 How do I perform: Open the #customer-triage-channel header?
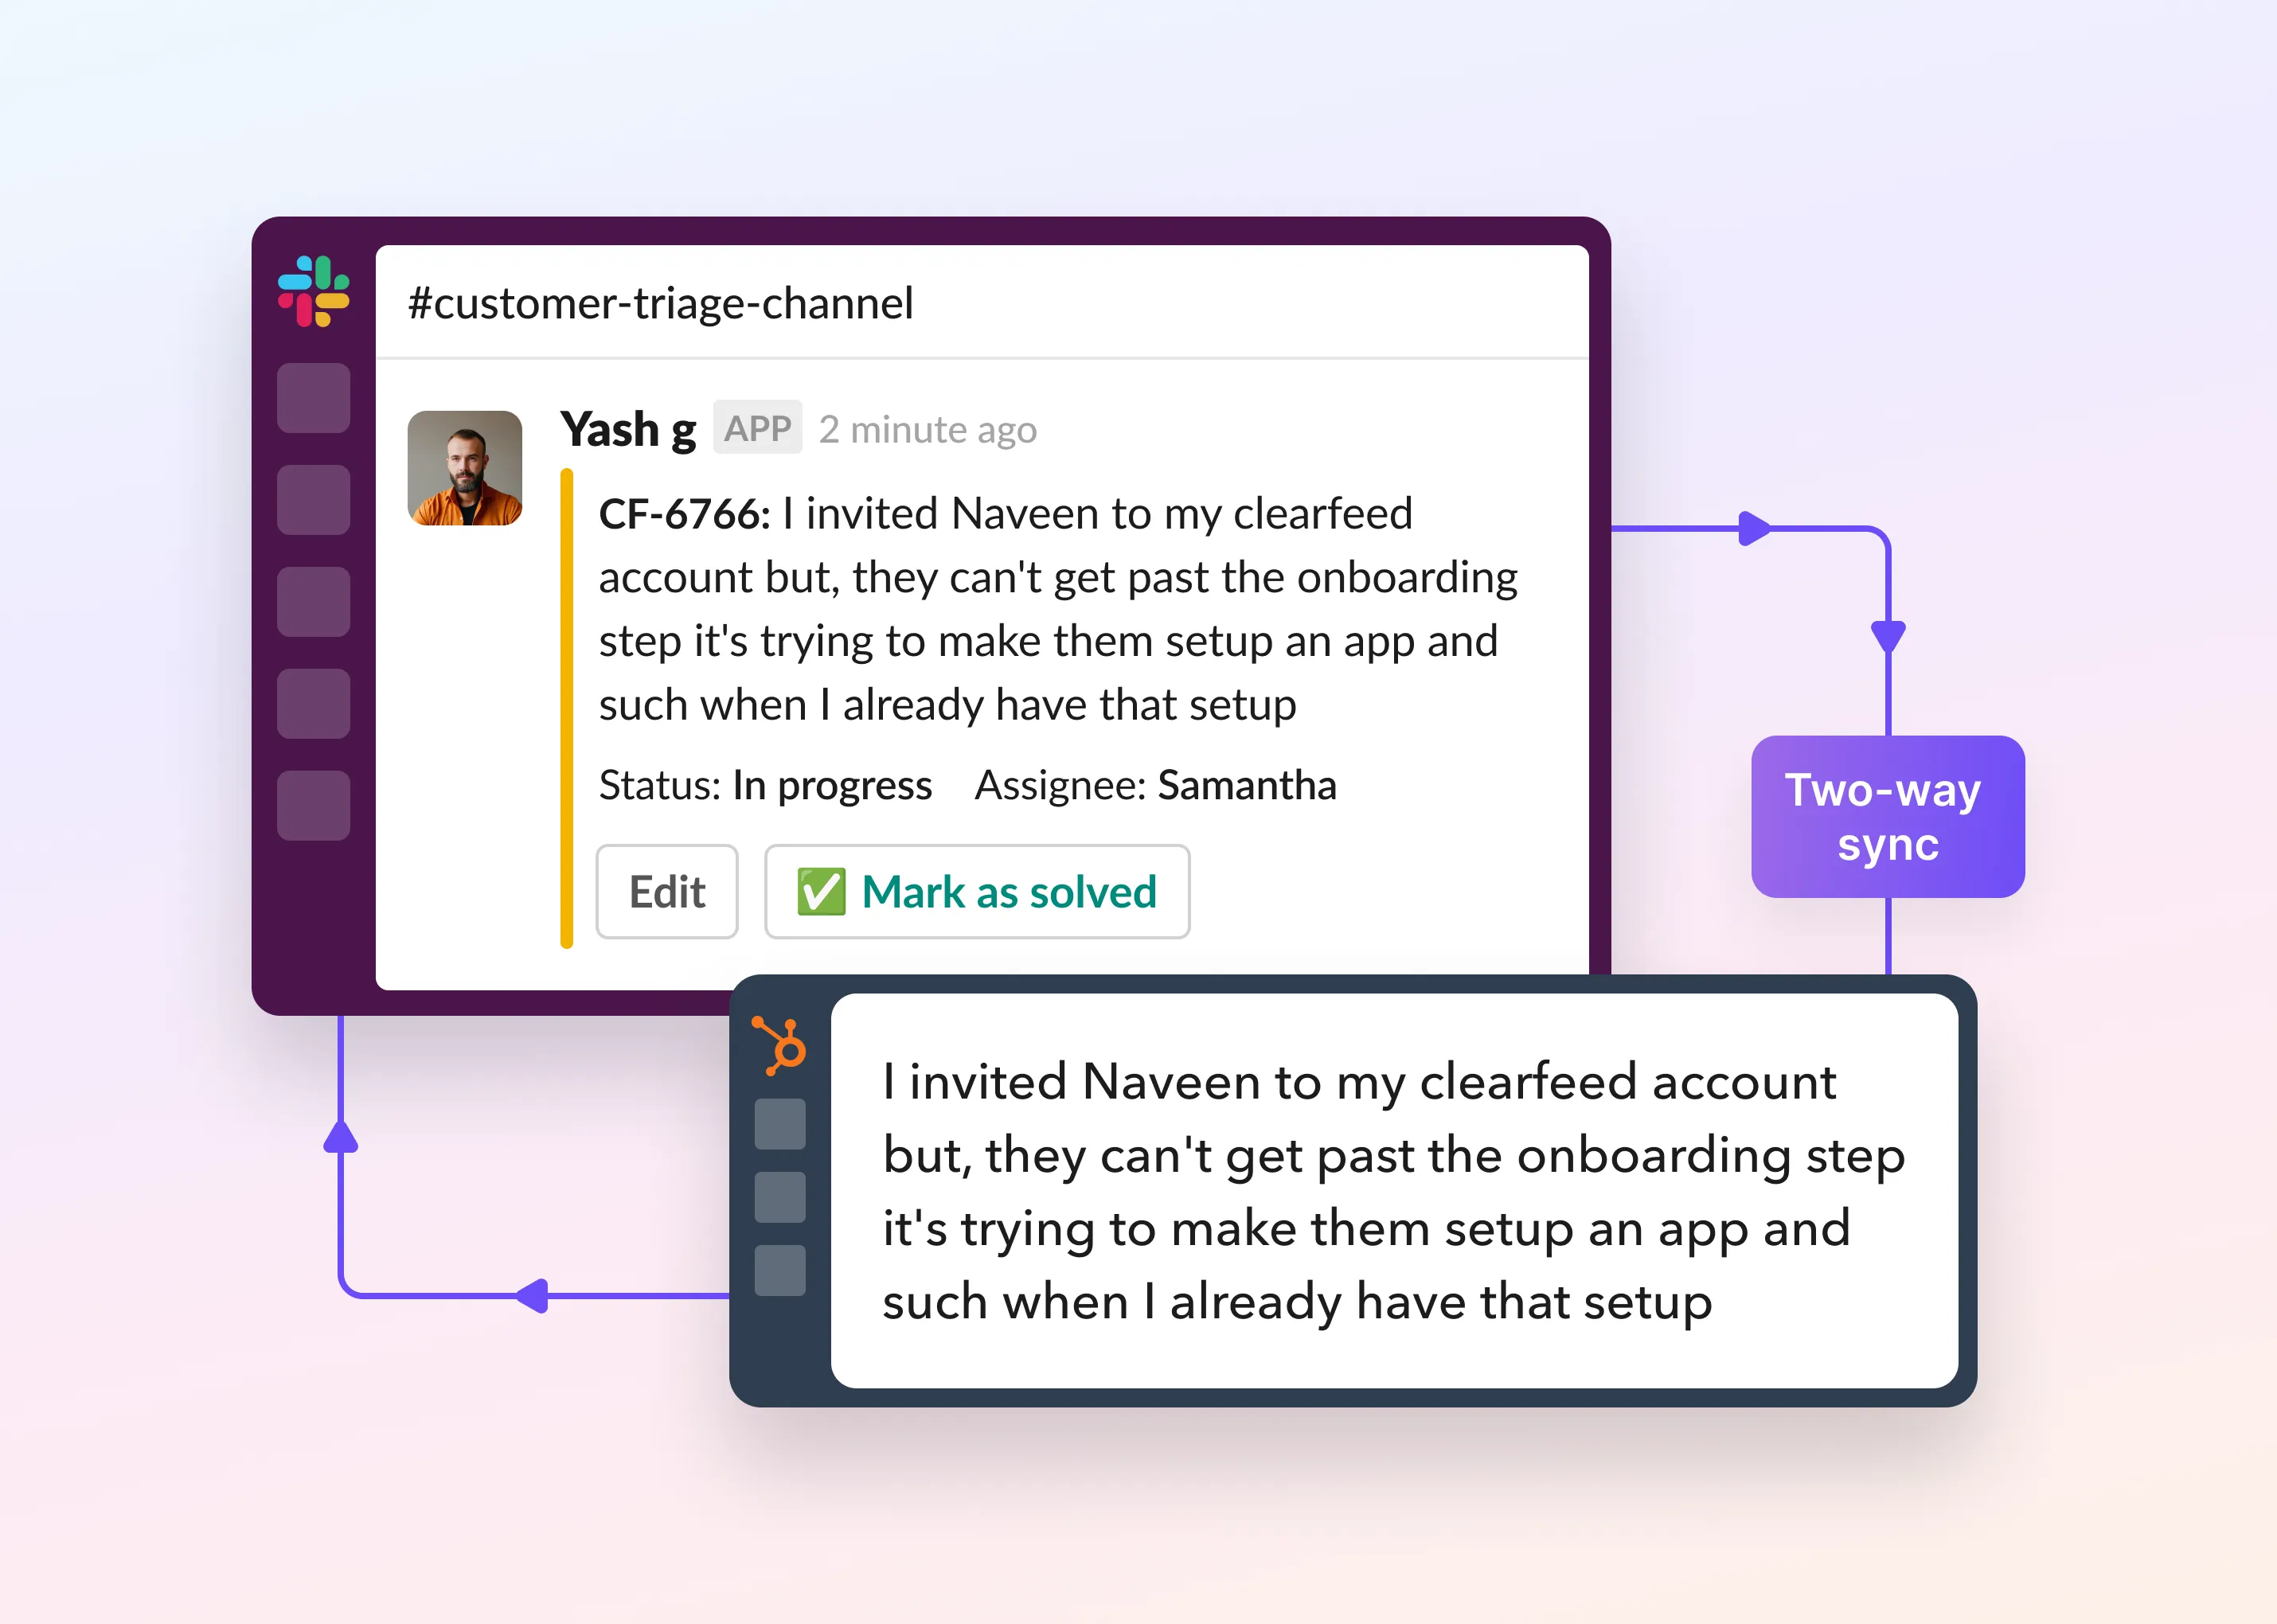click(x=661, y=303)
